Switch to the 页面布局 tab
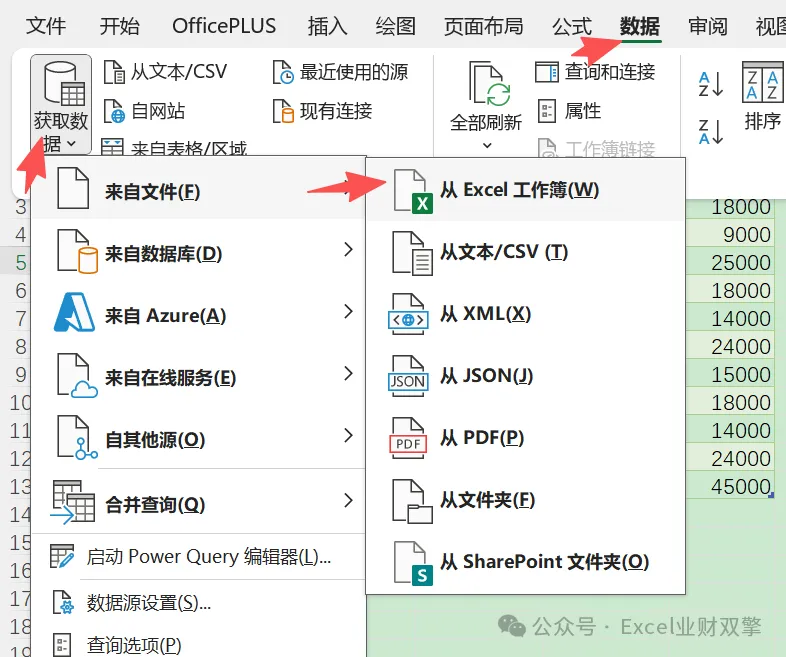Image resolution: width=786 pixels, height=657 pixels. point(484,26)
